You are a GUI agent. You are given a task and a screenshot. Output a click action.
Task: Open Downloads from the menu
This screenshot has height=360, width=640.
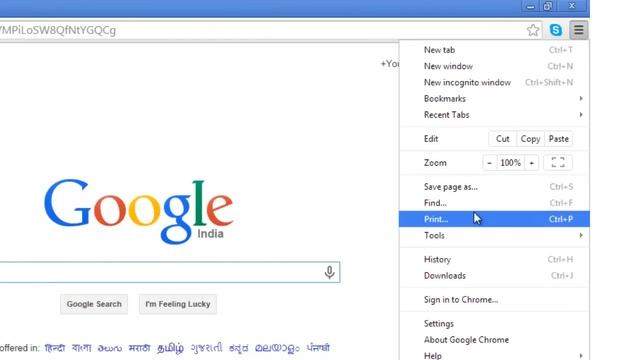pyautogui.click(x=494, y=276)
